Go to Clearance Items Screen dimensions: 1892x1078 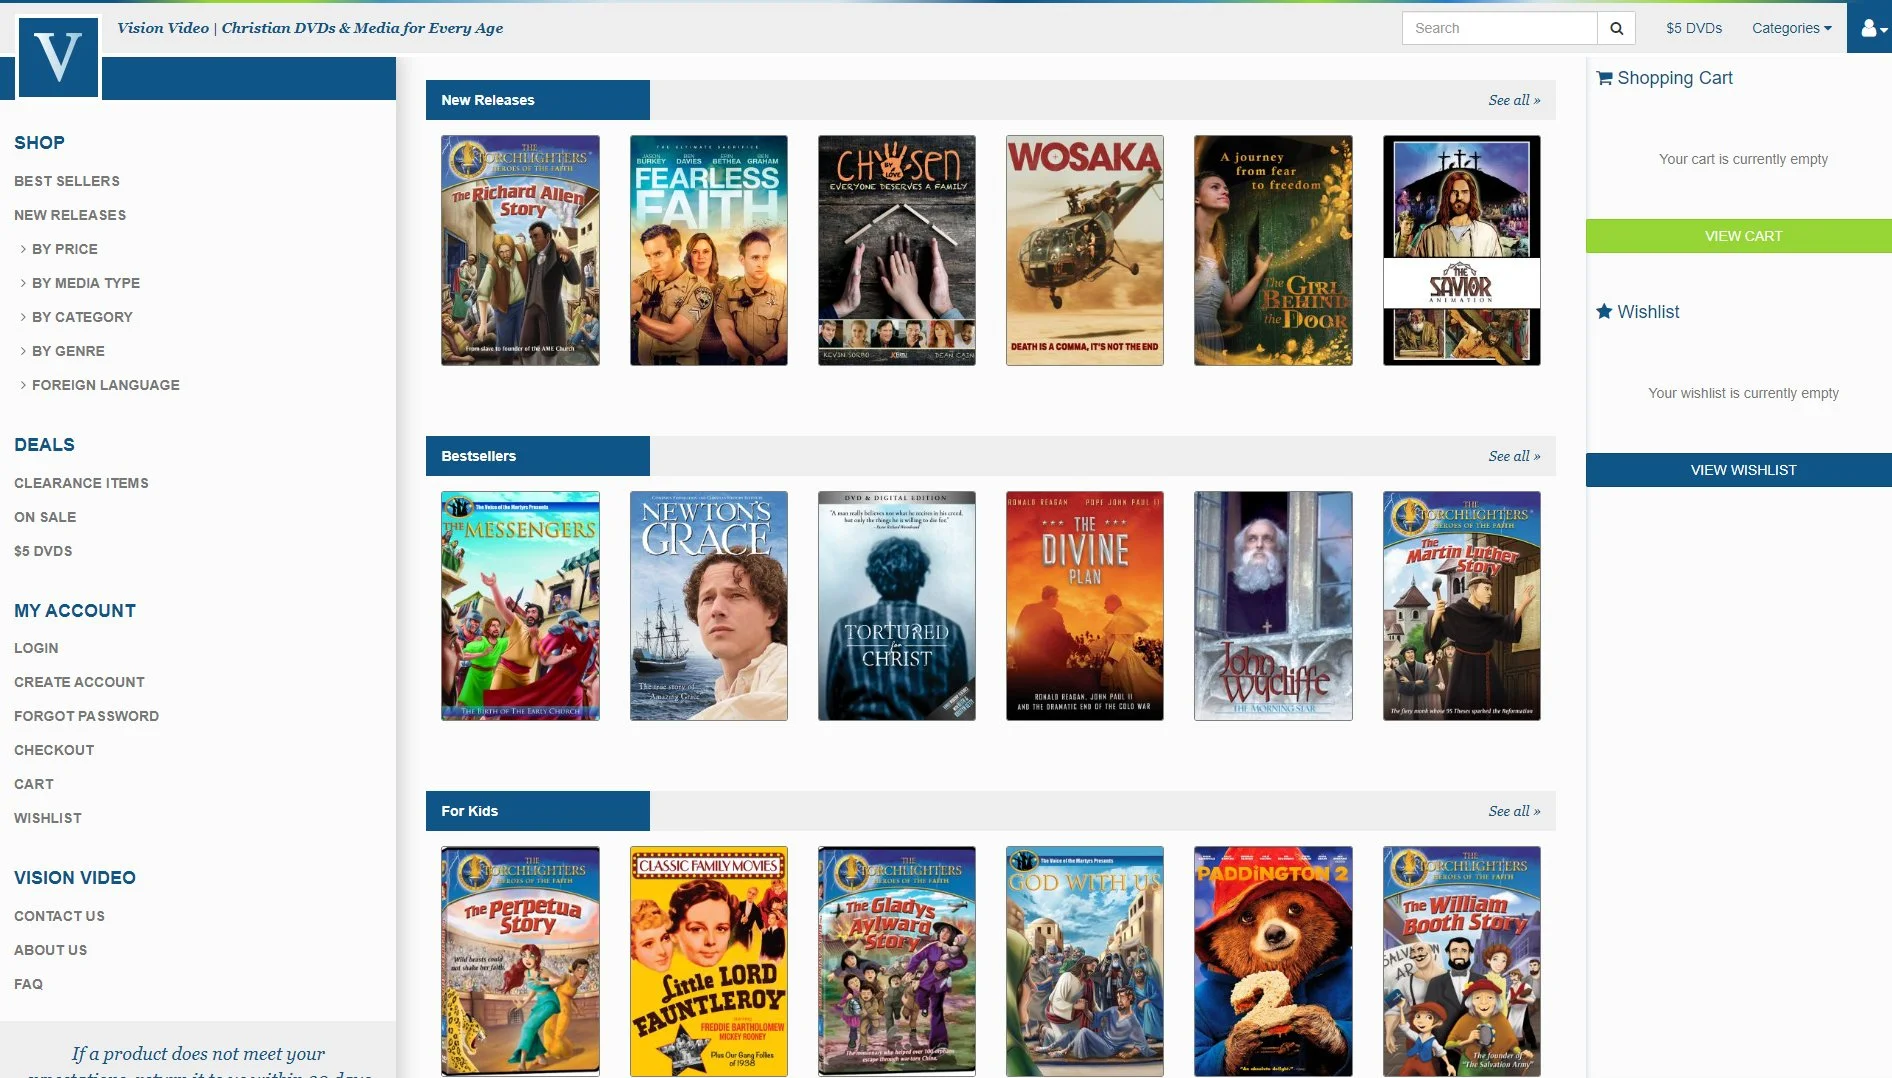pyautogui.click(x=81, y=483)
